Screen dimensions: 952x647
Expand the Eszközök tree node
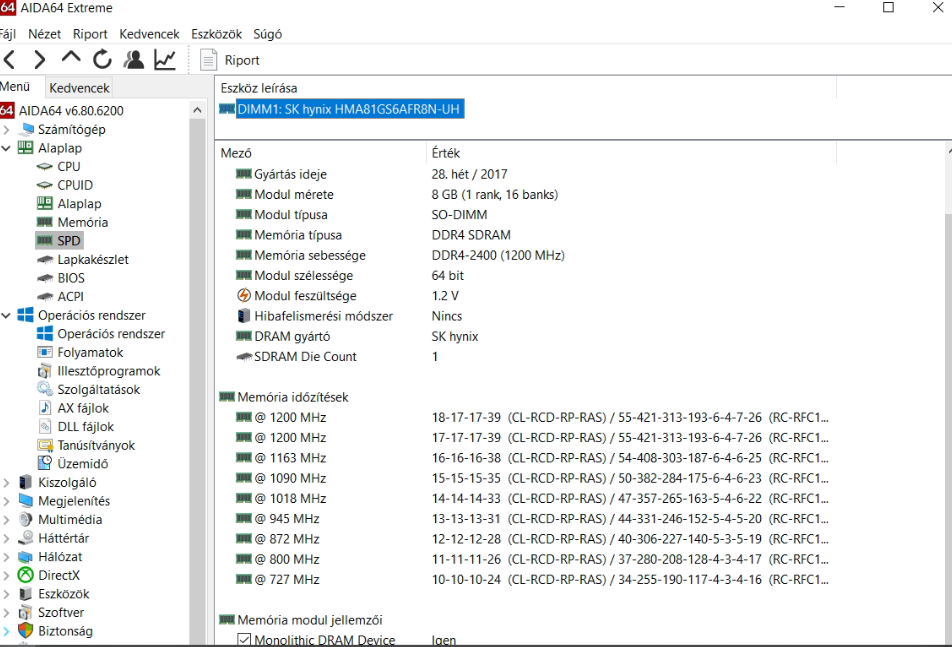7,594
